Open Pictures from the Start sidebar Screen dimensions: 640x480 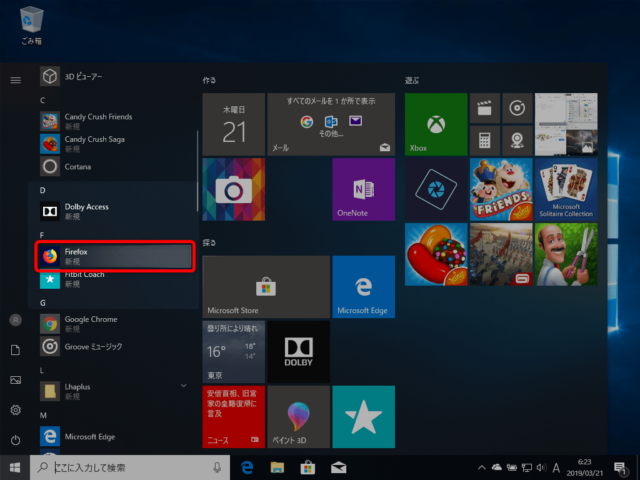pos(16,380)
